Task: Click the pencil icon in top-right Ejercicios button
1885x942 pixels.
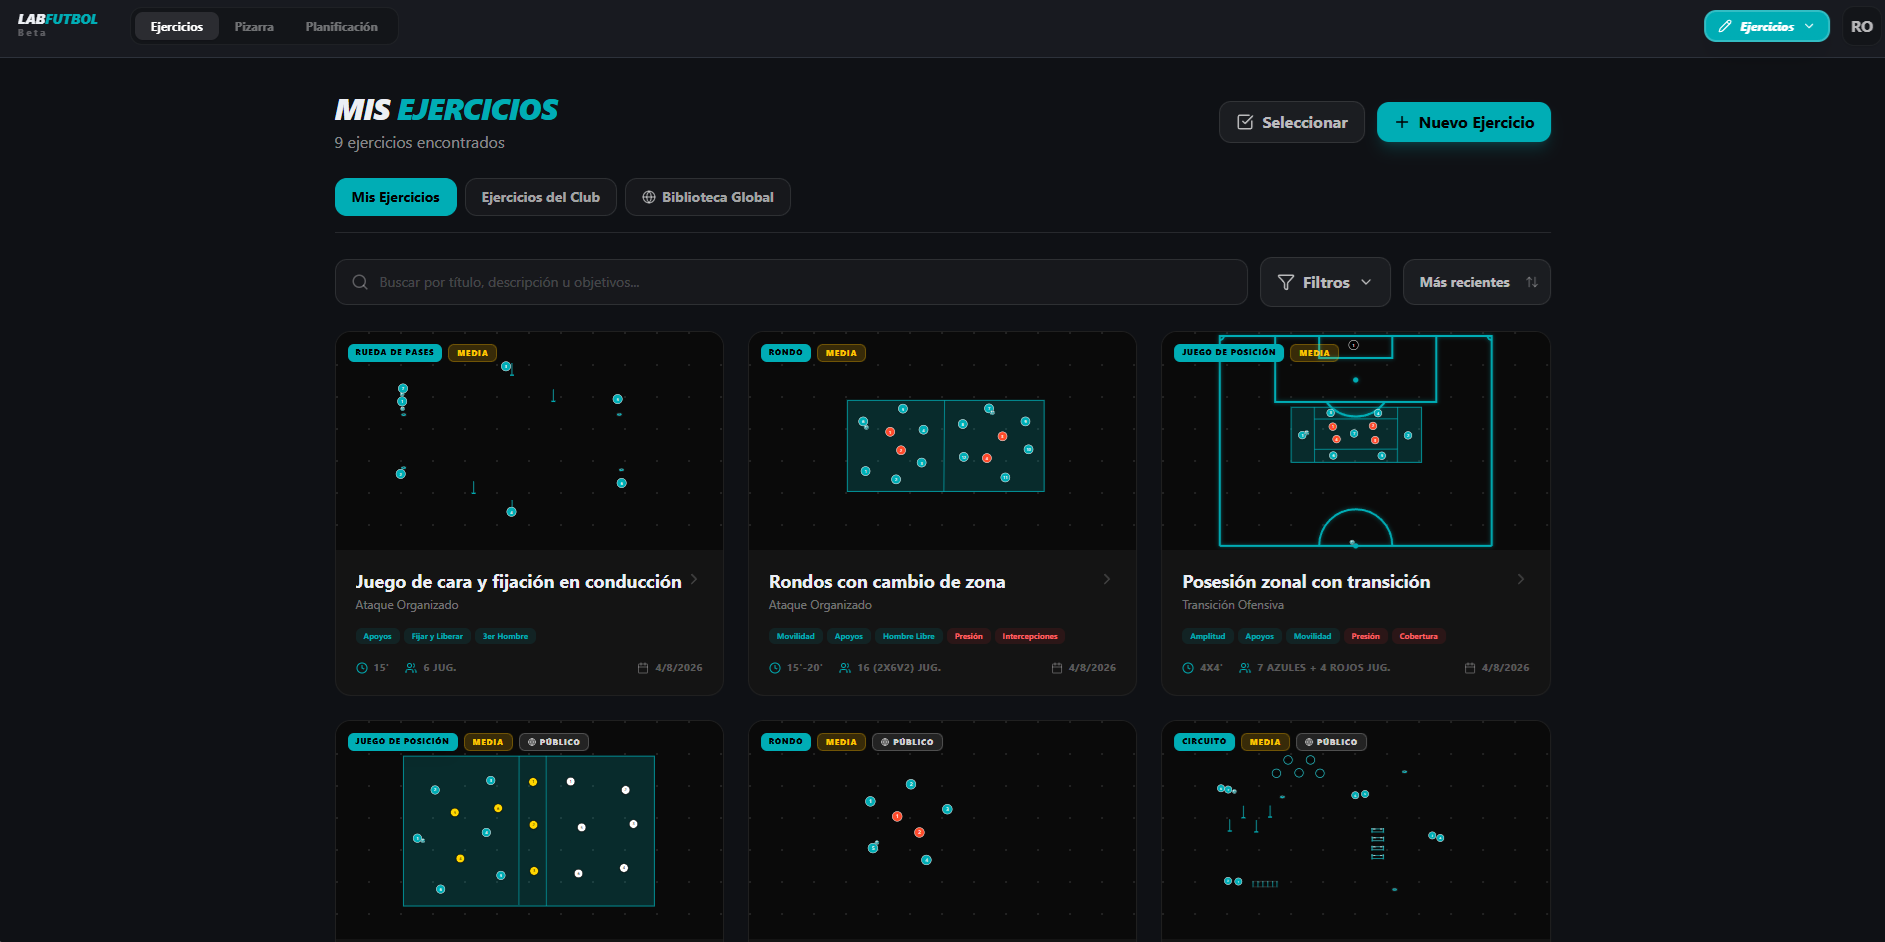Action: click(1725, 27)
